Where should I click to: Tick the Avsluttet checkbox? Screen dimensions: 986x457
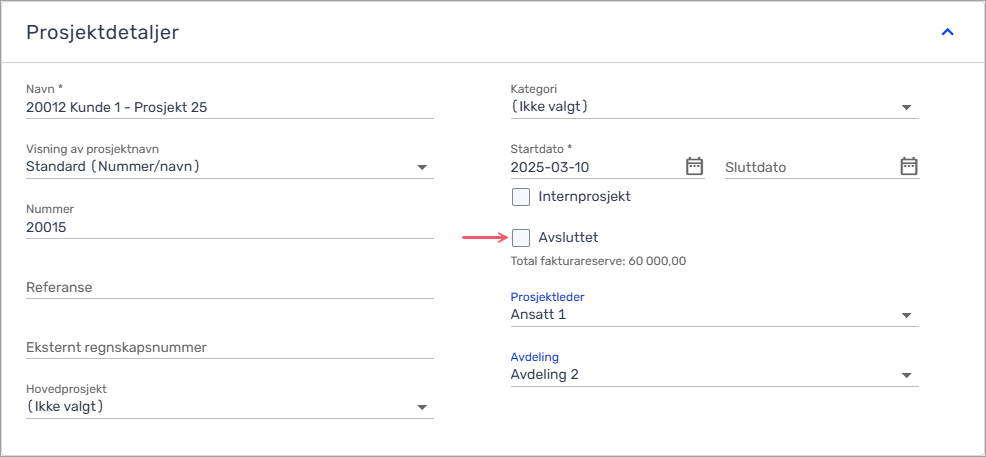pos(521,238)
